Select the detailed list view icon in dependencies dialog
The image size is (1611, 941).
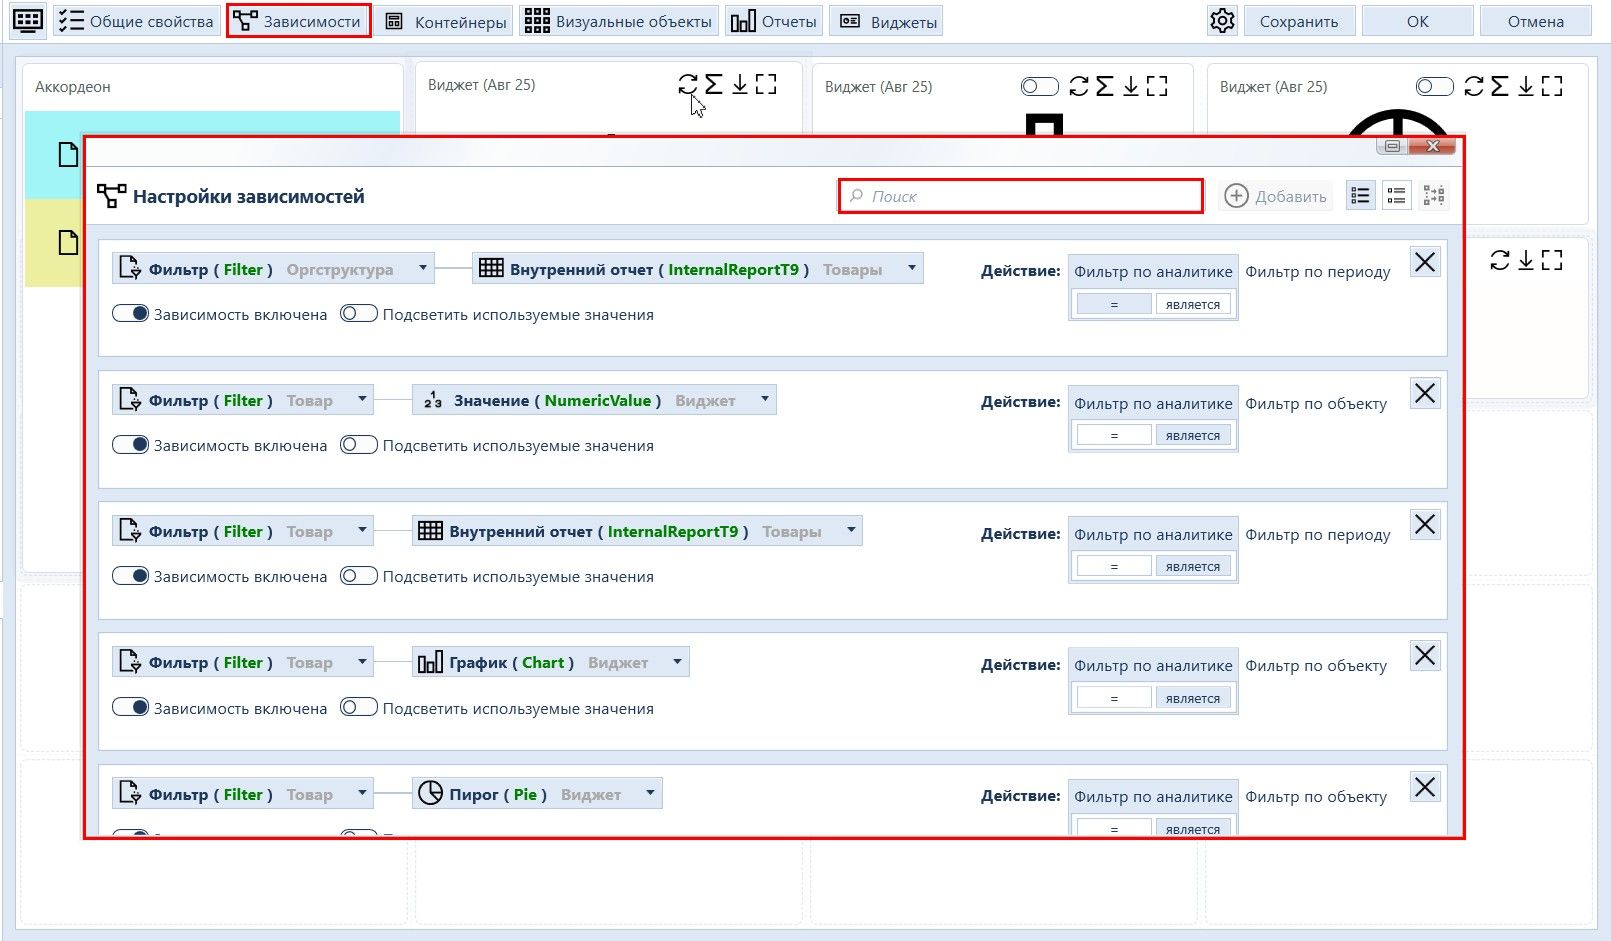click(1360, 196)
